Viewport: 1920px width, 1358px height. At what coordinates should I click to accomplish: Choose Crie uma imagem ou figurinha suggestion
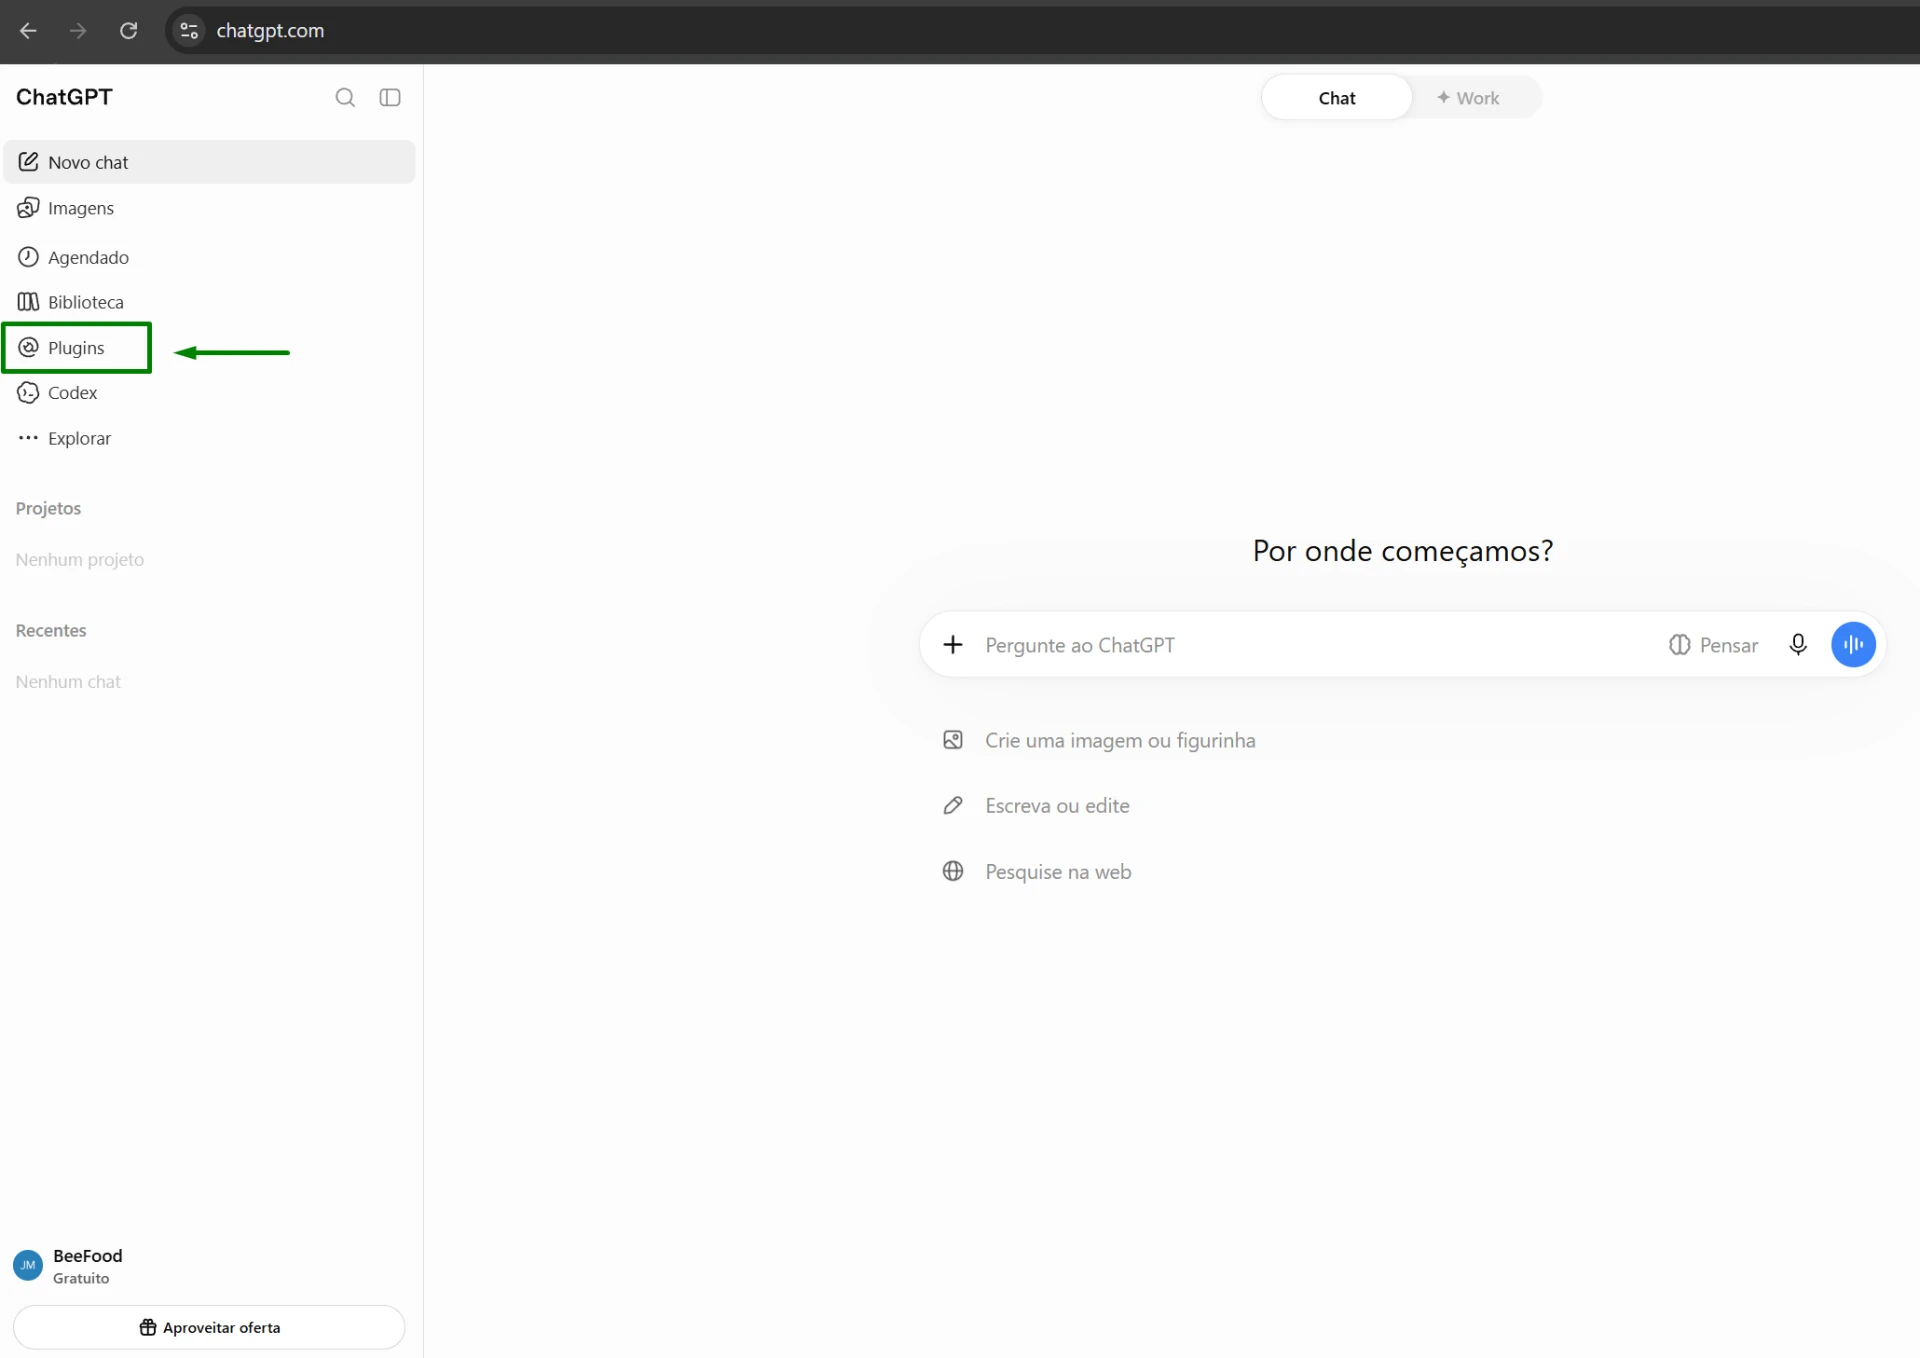(x=1099, y=740)
